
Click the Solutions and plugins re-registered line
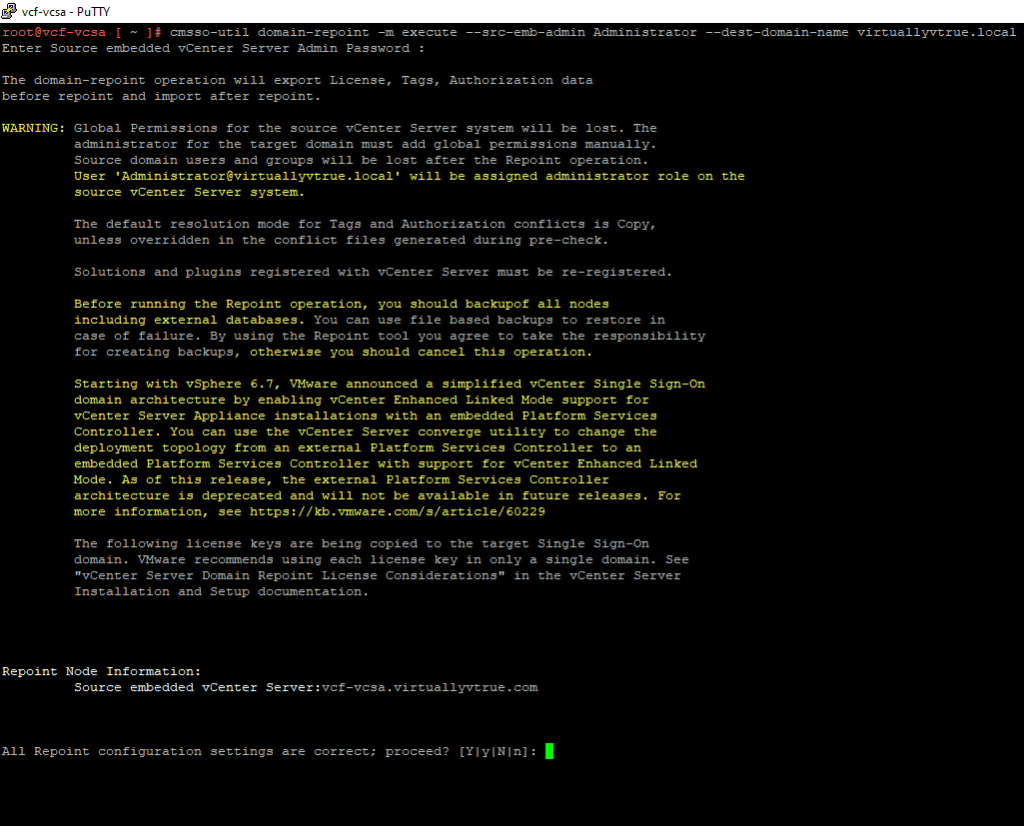tap(373, 272)
